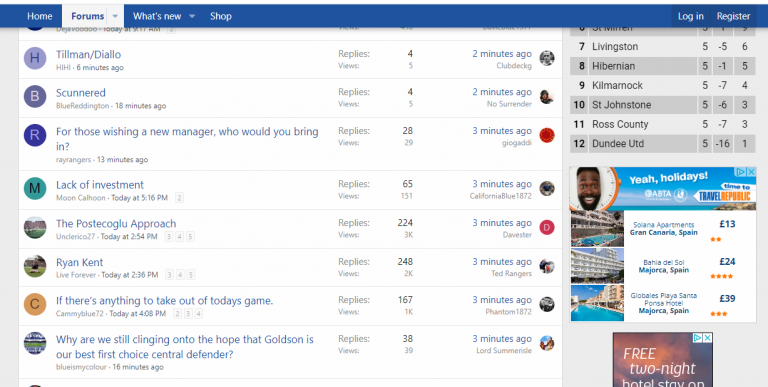Viewport: 768px width, 387px height.
Task: Click Dundee Utd in league table
Action: [x=618, y=144]
